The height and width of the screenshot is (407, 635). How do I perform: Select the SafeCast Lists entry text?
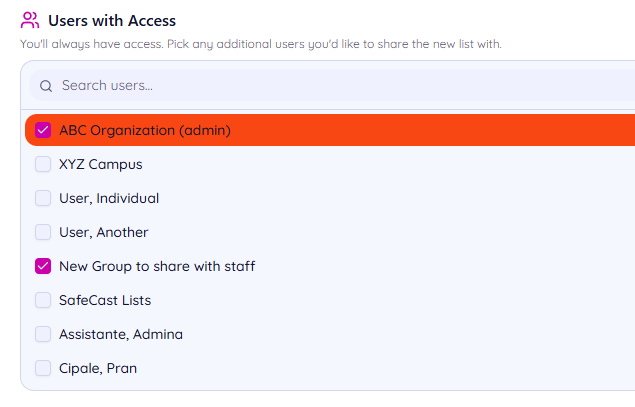pyautogui.click(x=105, y=300)
